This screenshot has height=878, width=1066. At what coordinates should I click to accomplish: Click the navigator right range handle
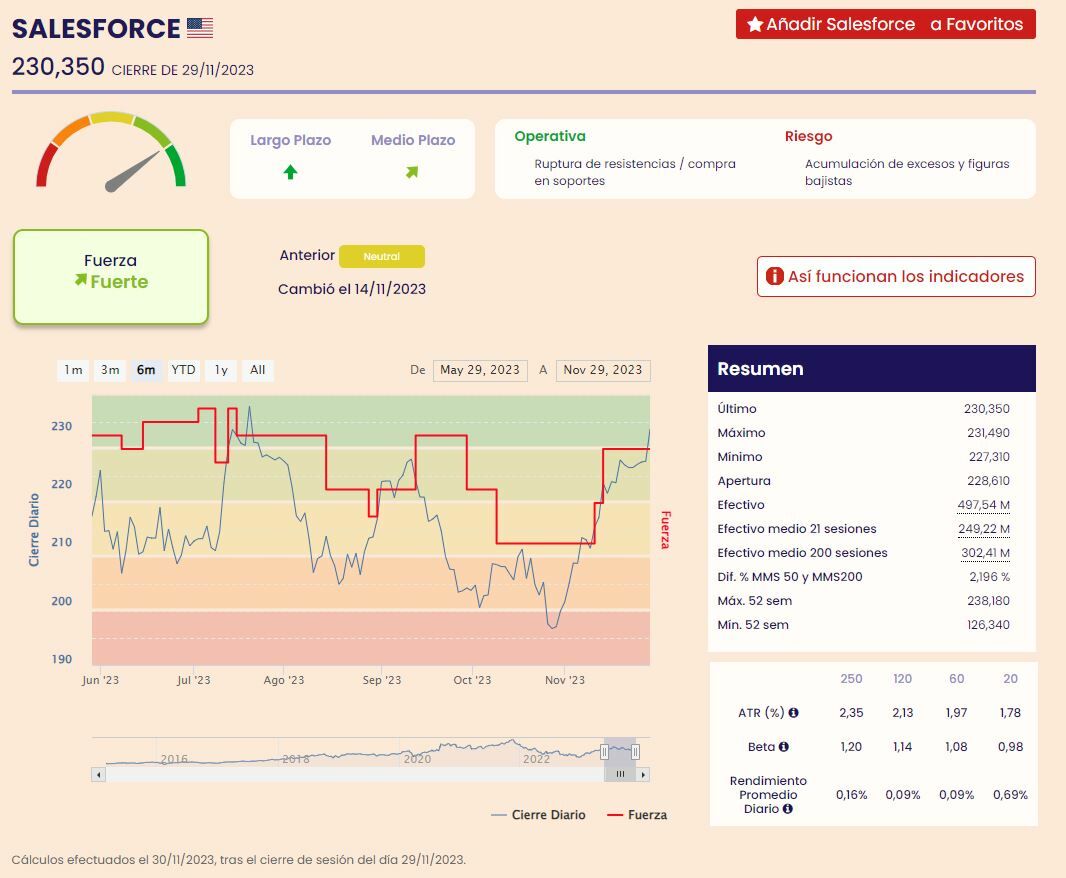pos(635,751)
